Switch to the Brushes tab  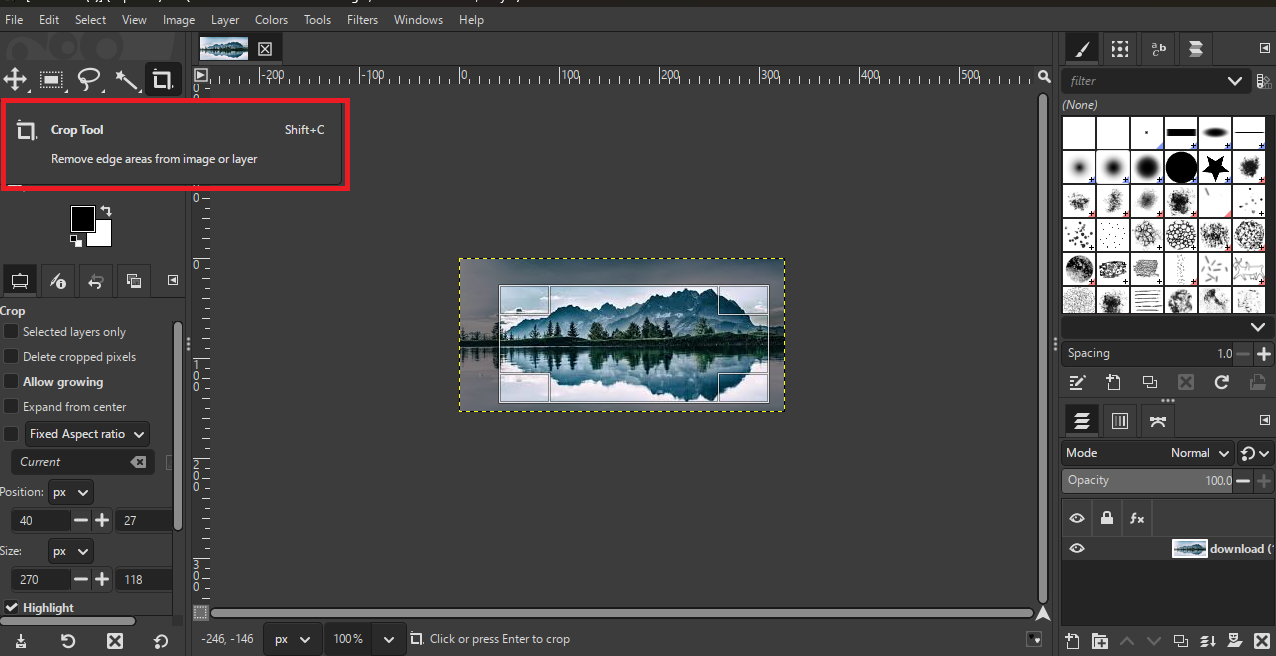(1080, 48)
